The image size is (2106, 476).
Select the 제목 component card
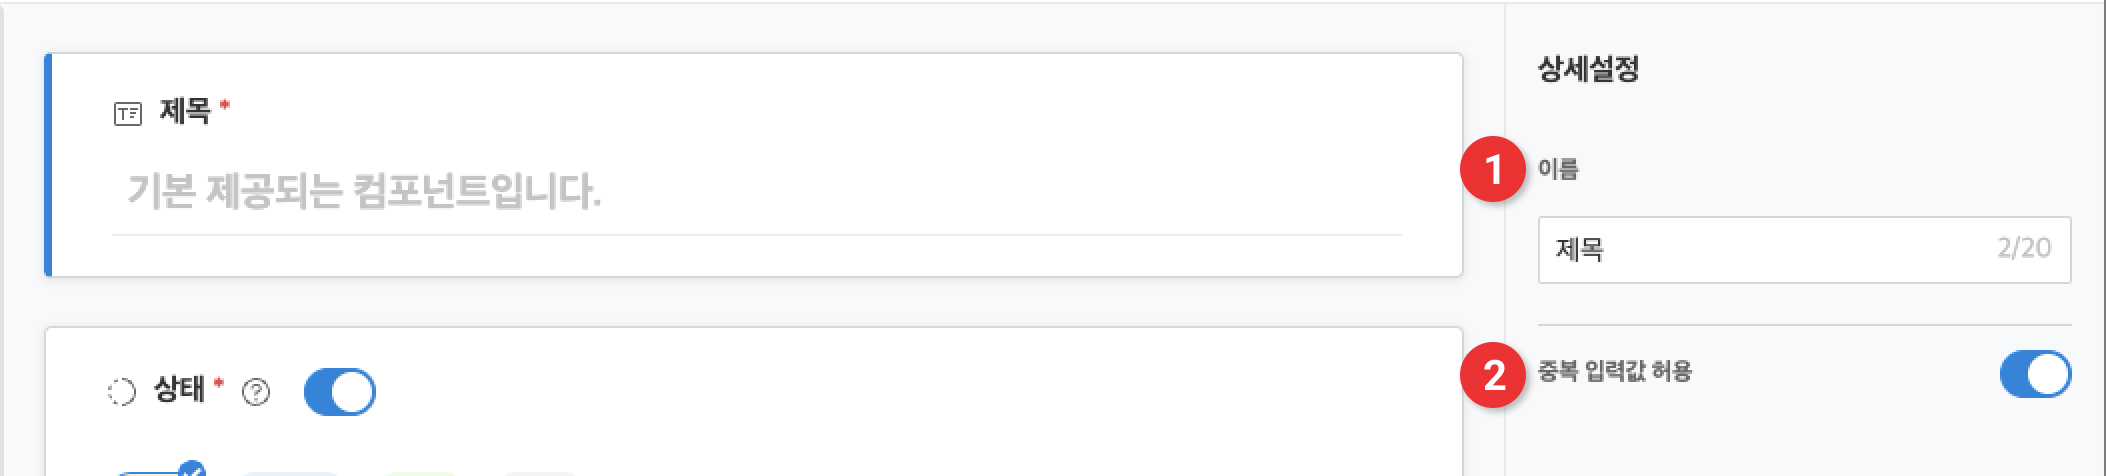(754, 165)
